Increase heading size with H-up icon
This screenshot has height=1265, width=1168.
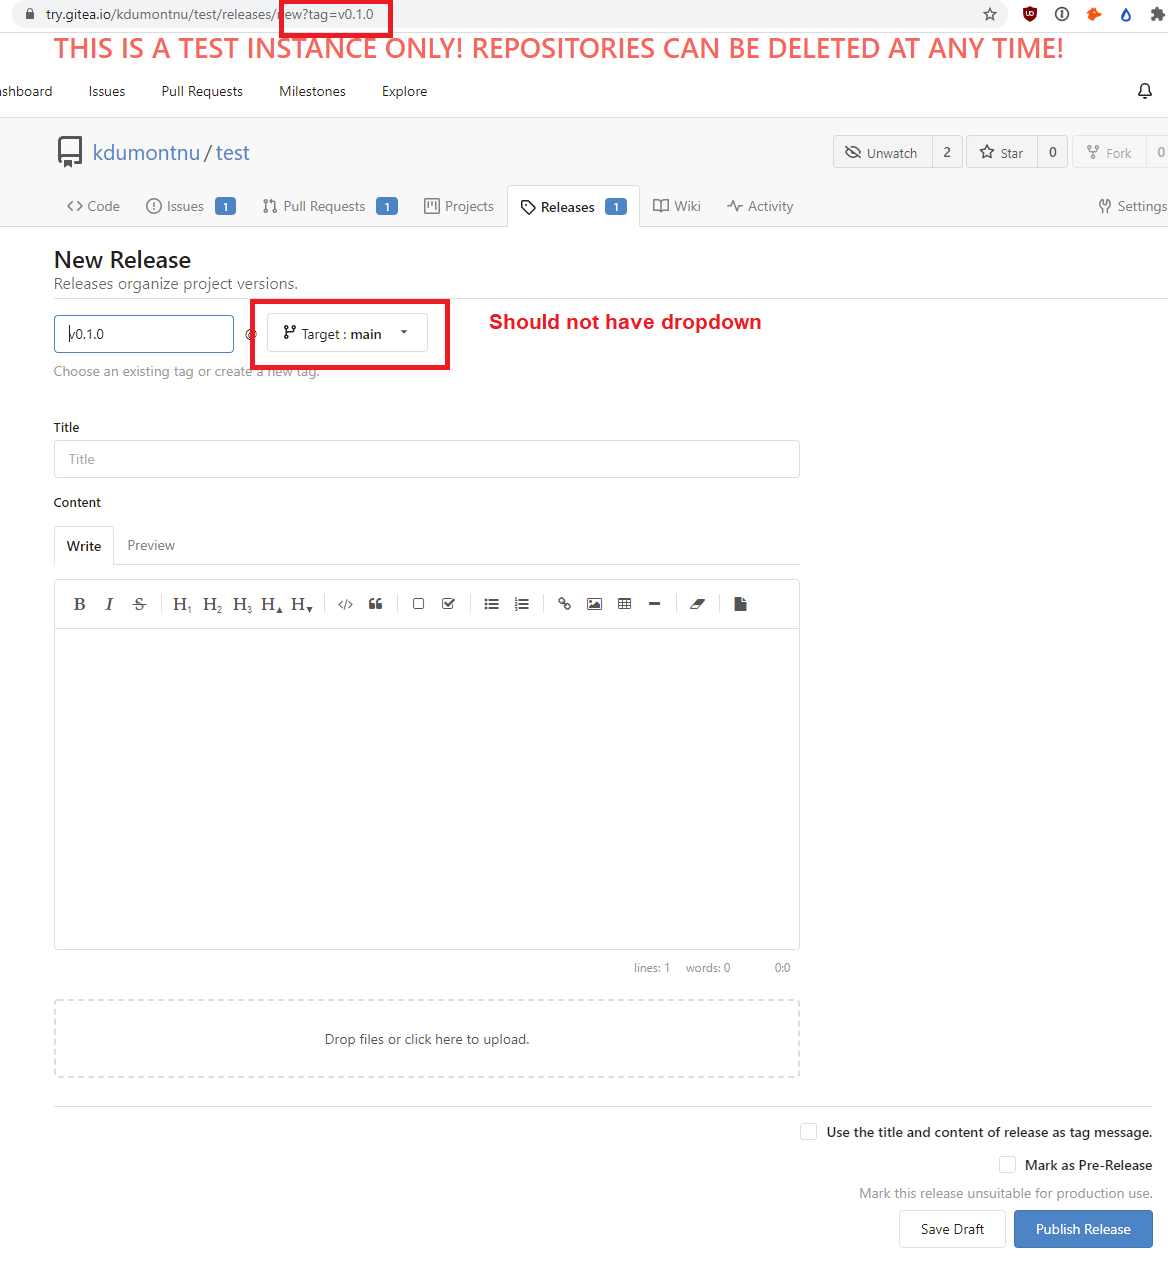[x=271, y=604]
